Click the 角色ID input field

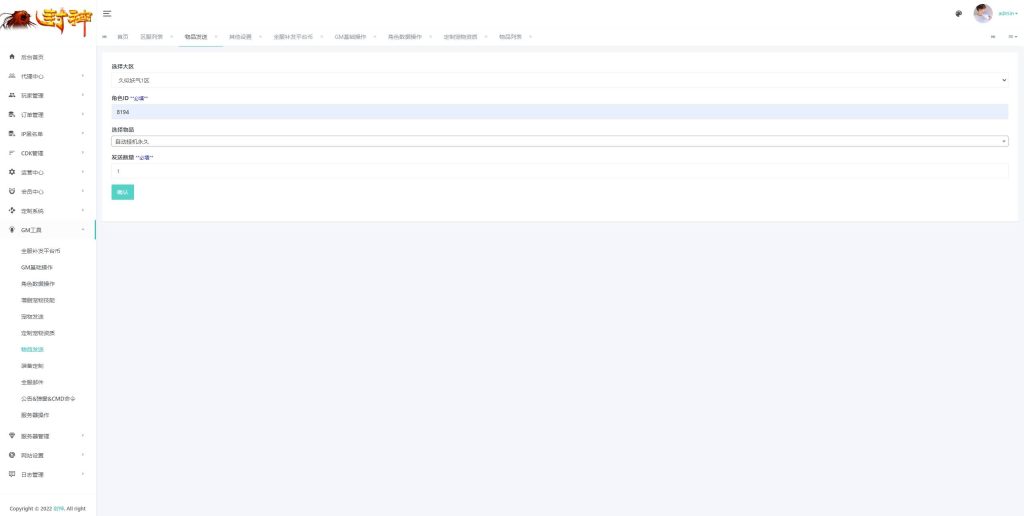pyautogui.click(x=559, y=112)
